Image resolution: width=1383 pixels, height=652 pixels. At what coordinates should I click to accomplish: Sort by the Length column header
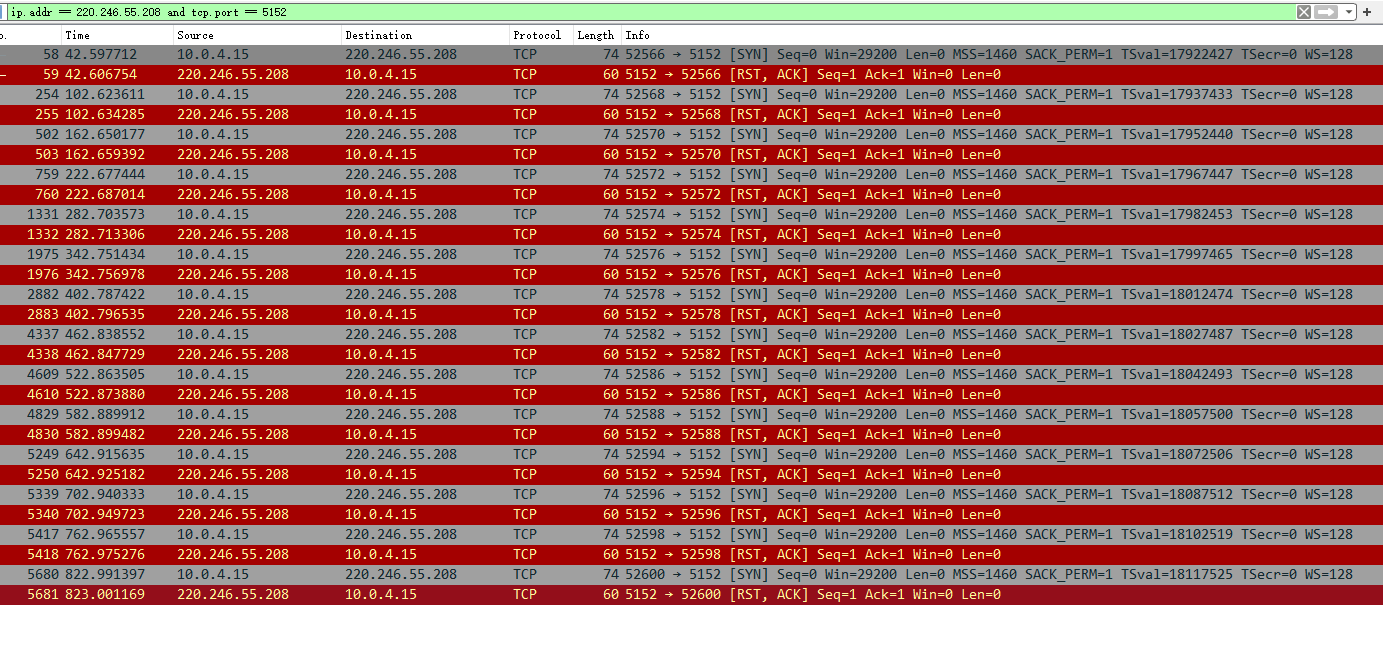(x=597, y=35)
